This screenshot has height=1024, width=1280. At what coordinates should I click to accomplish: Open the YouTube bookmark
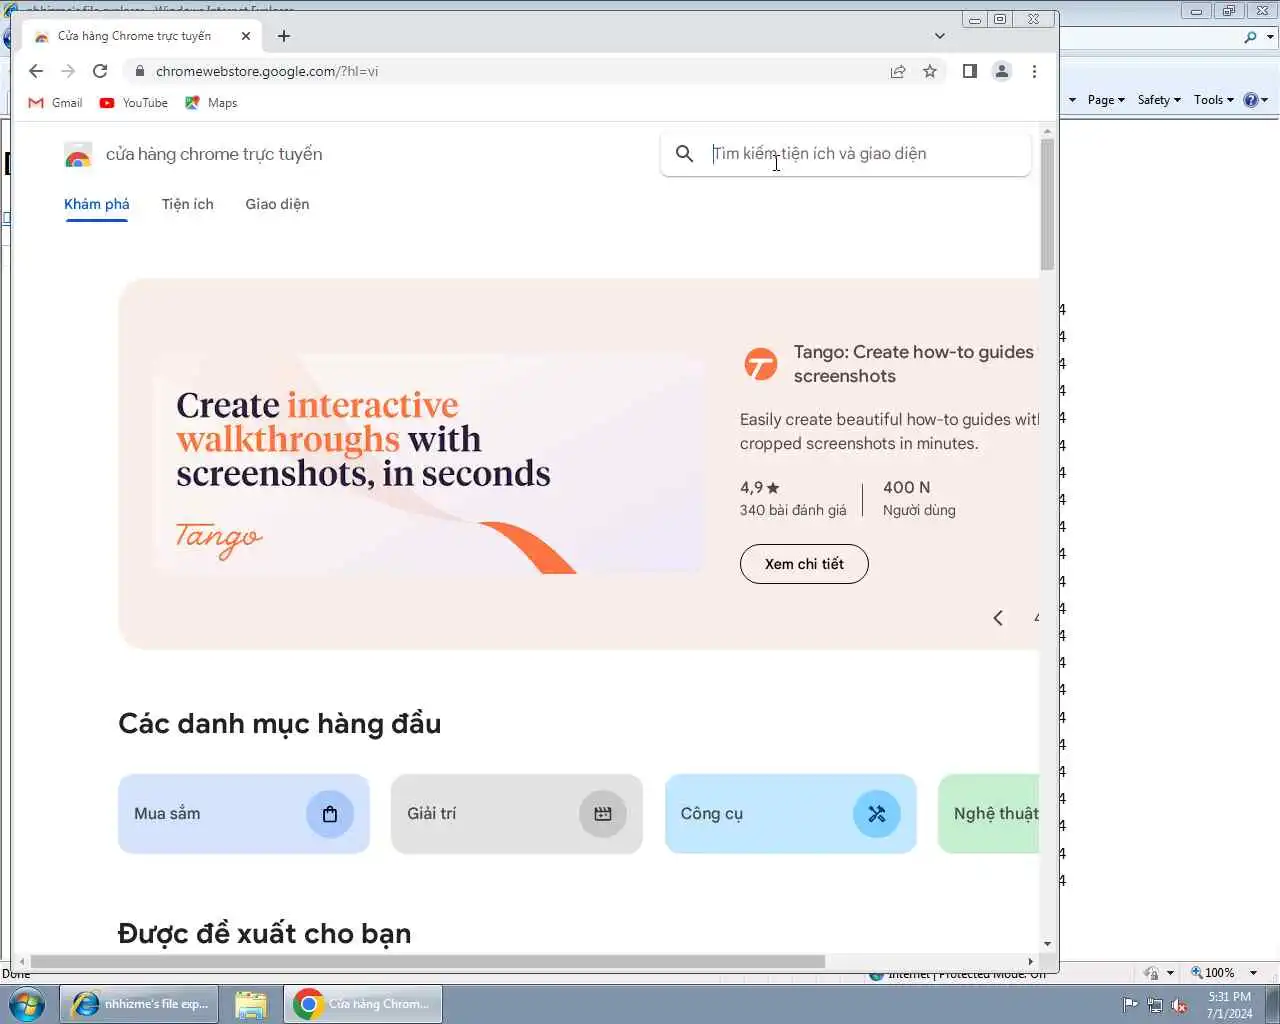(133, 103)
